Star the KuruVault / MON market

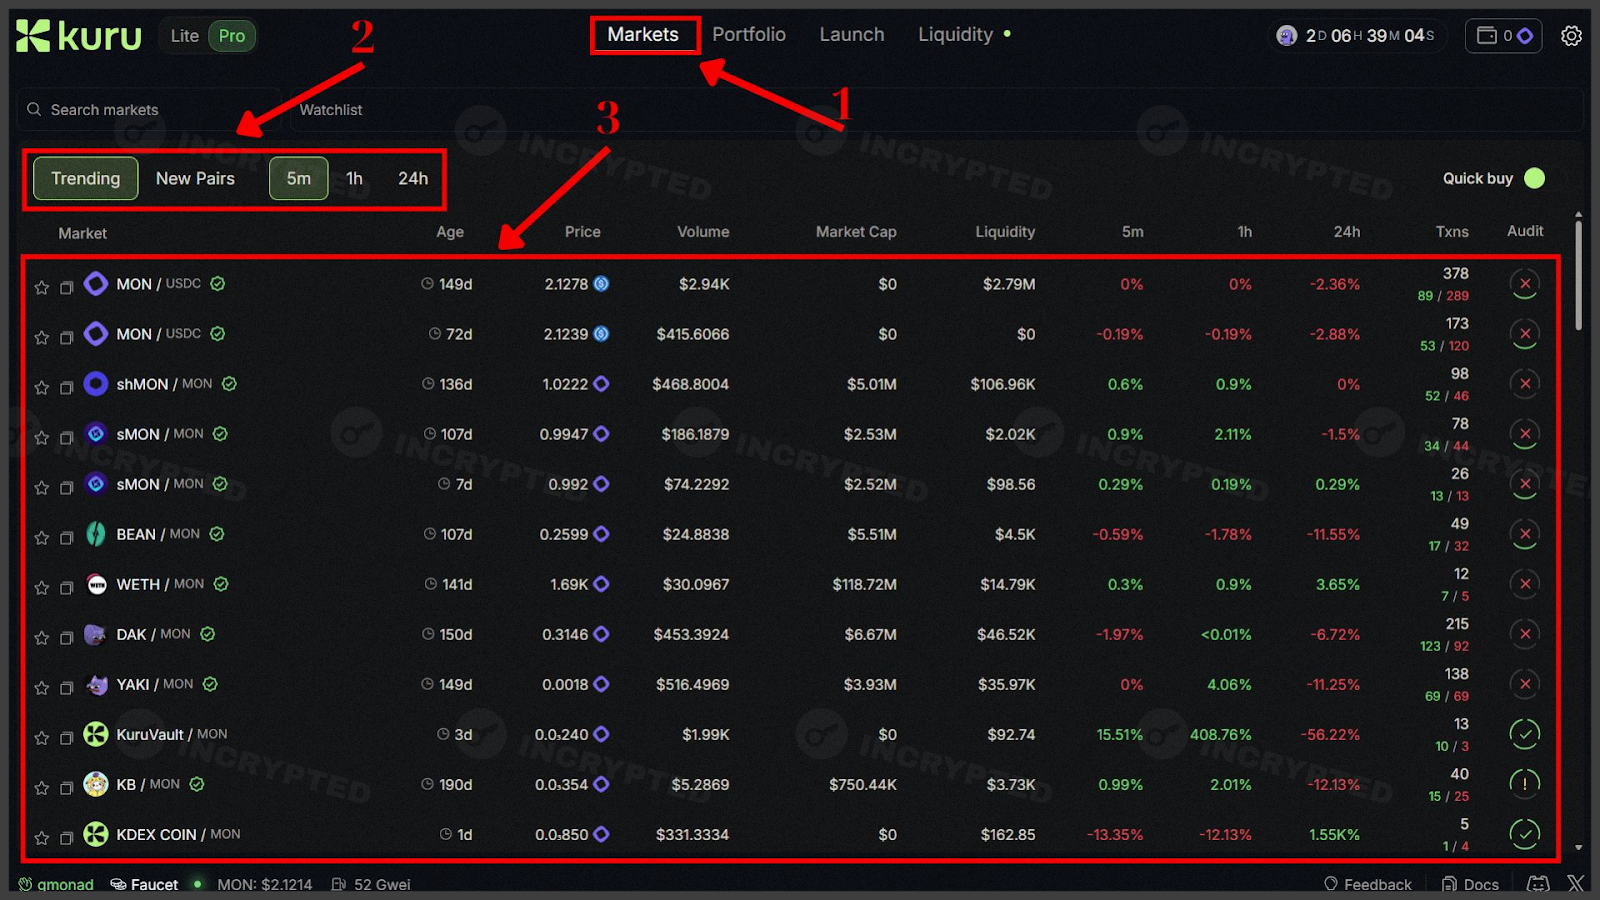click(x=42, y=738)
